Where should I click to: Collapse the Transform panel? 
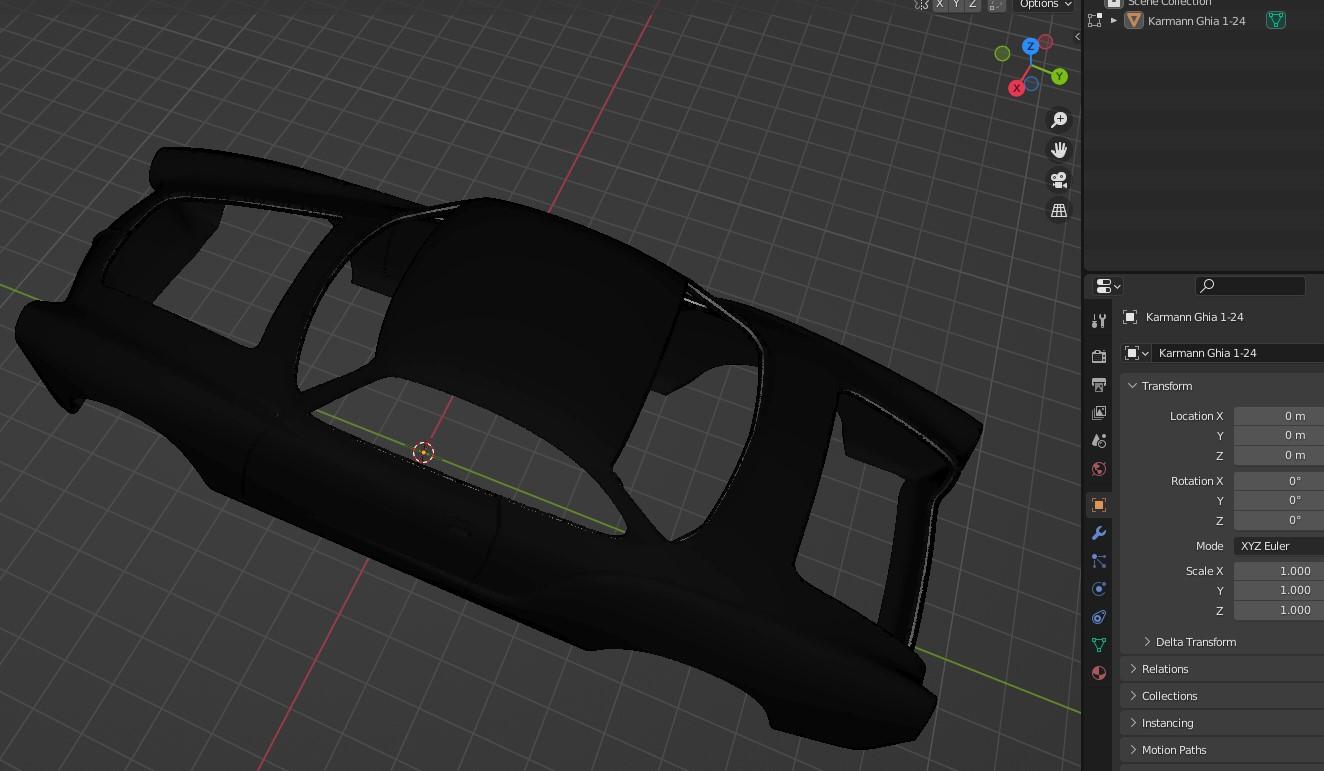click(x=1133, y=386)
